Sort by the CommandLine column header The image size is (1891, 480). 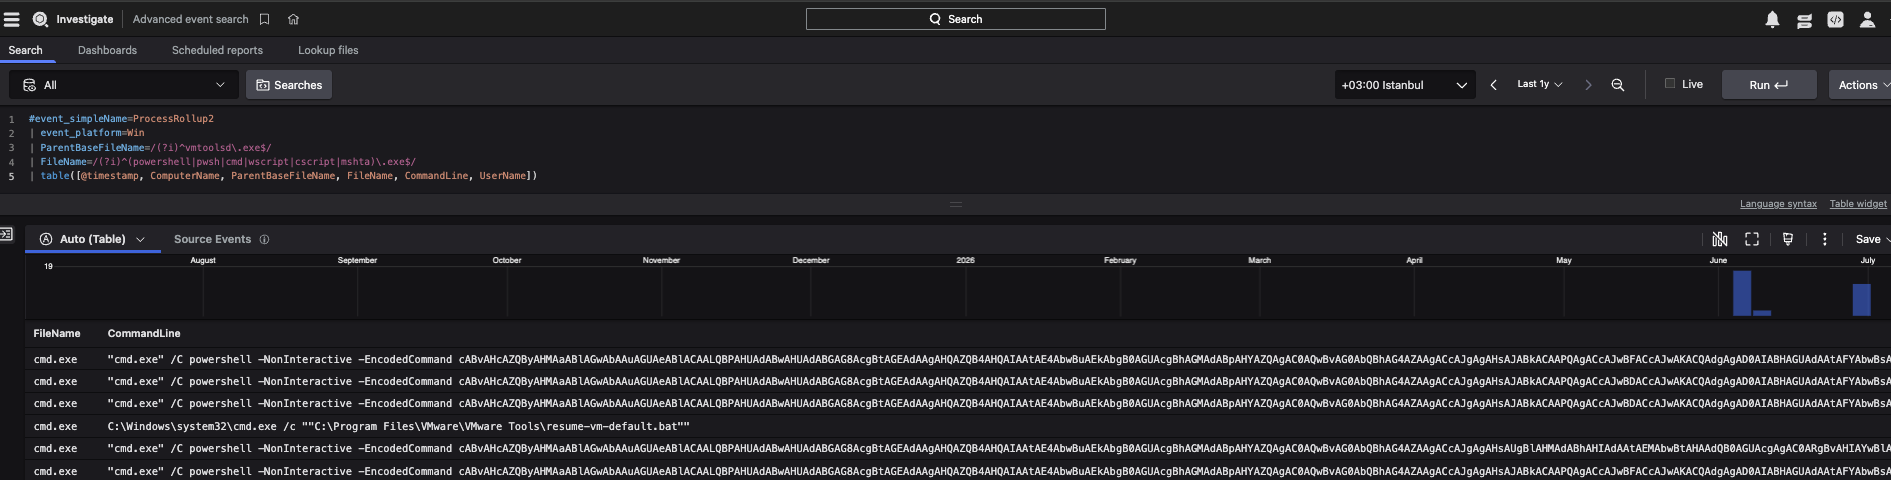point(144,333)
